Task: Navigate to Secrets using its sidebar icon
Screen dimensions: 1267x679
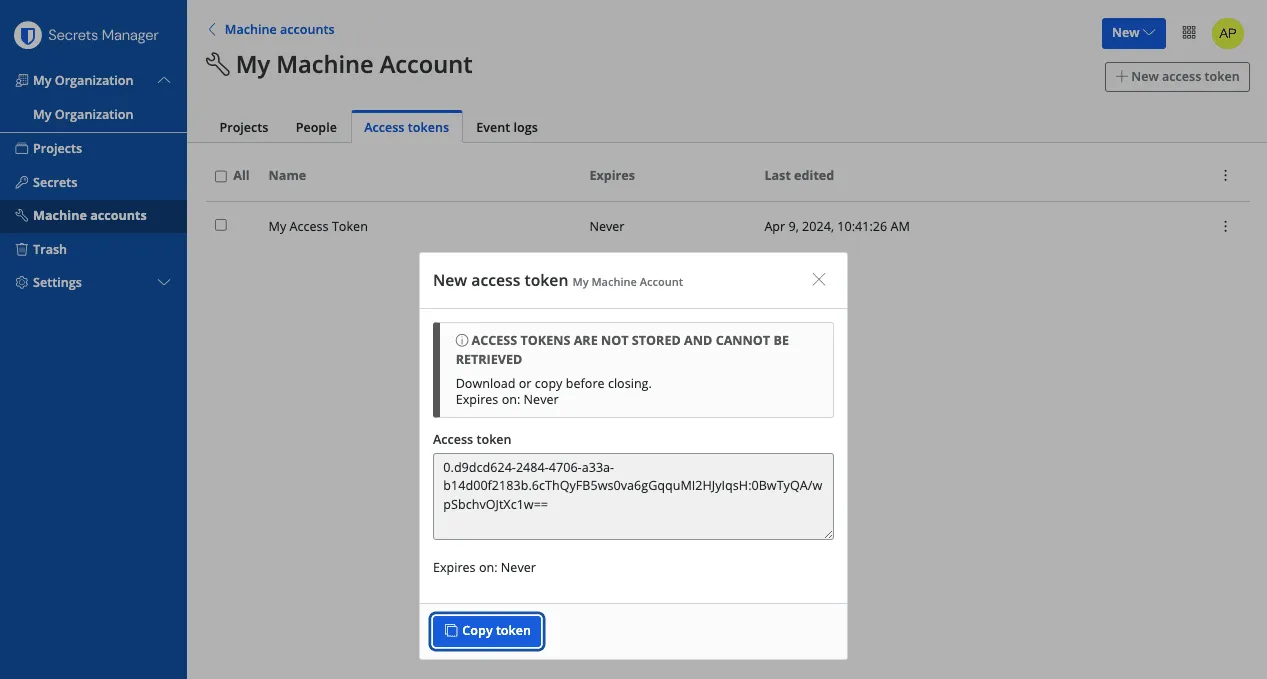Action: (22, 182)
